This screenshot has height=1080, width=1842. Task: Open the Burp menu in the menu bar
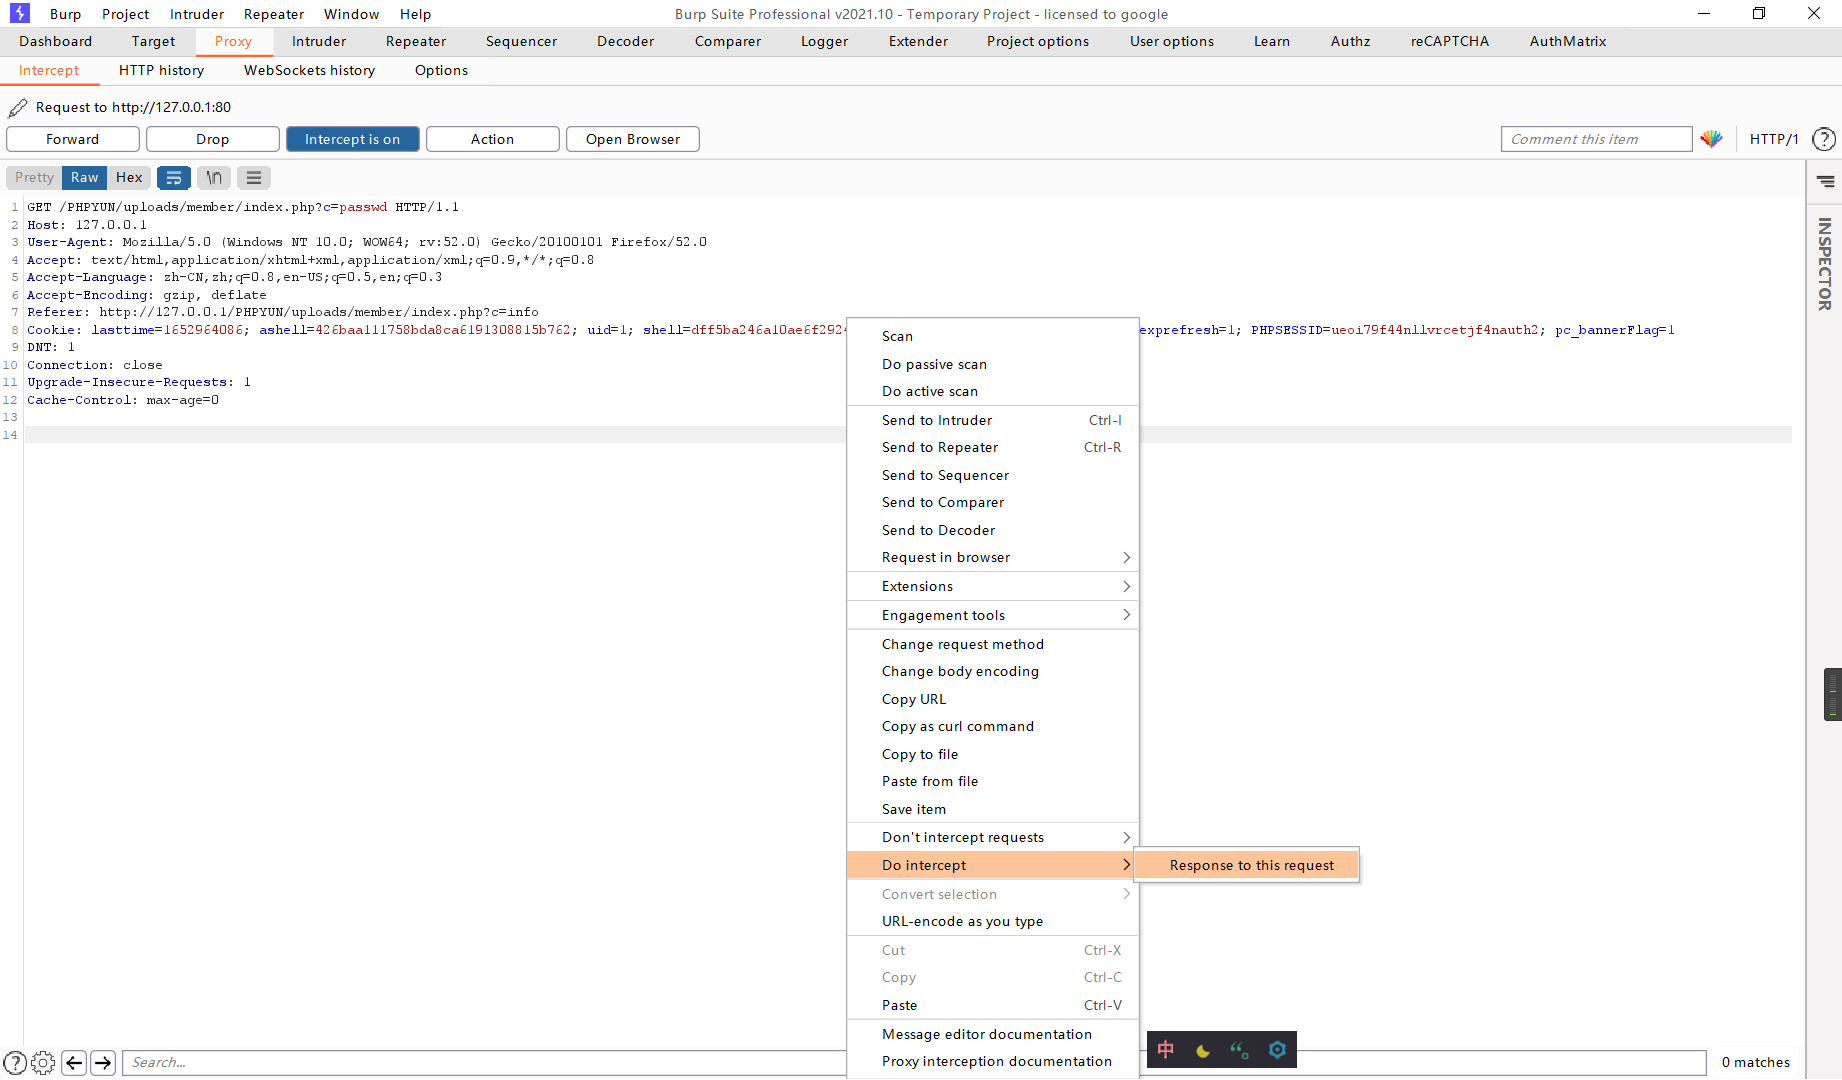65,14
